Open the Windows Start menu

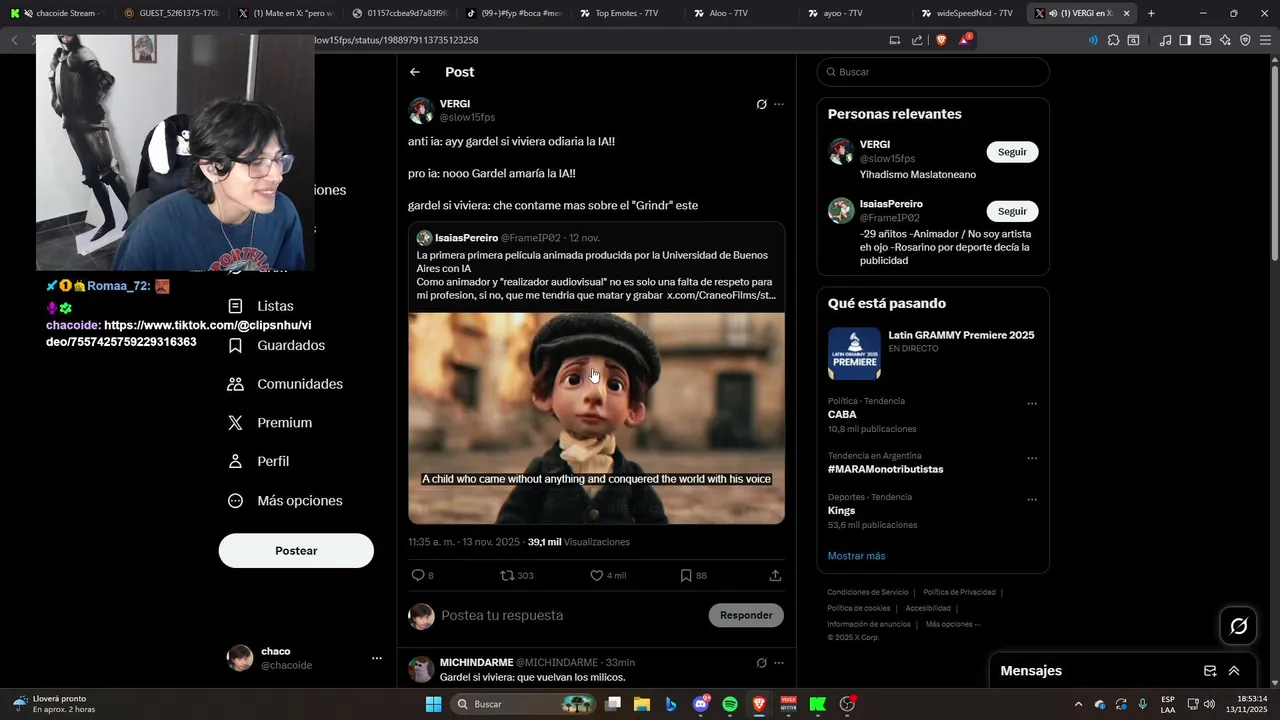433,704
